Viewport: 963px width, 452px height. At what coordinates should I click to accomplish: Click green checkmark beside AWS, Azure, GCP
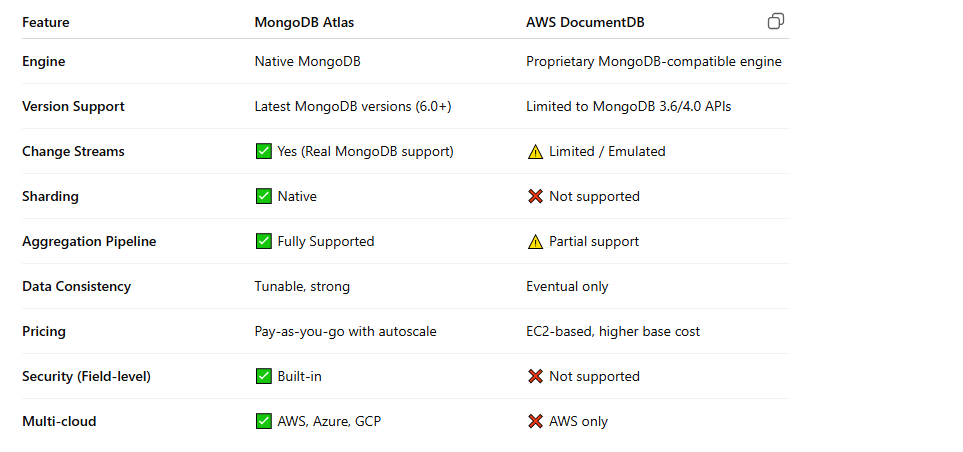click(263, 421)
